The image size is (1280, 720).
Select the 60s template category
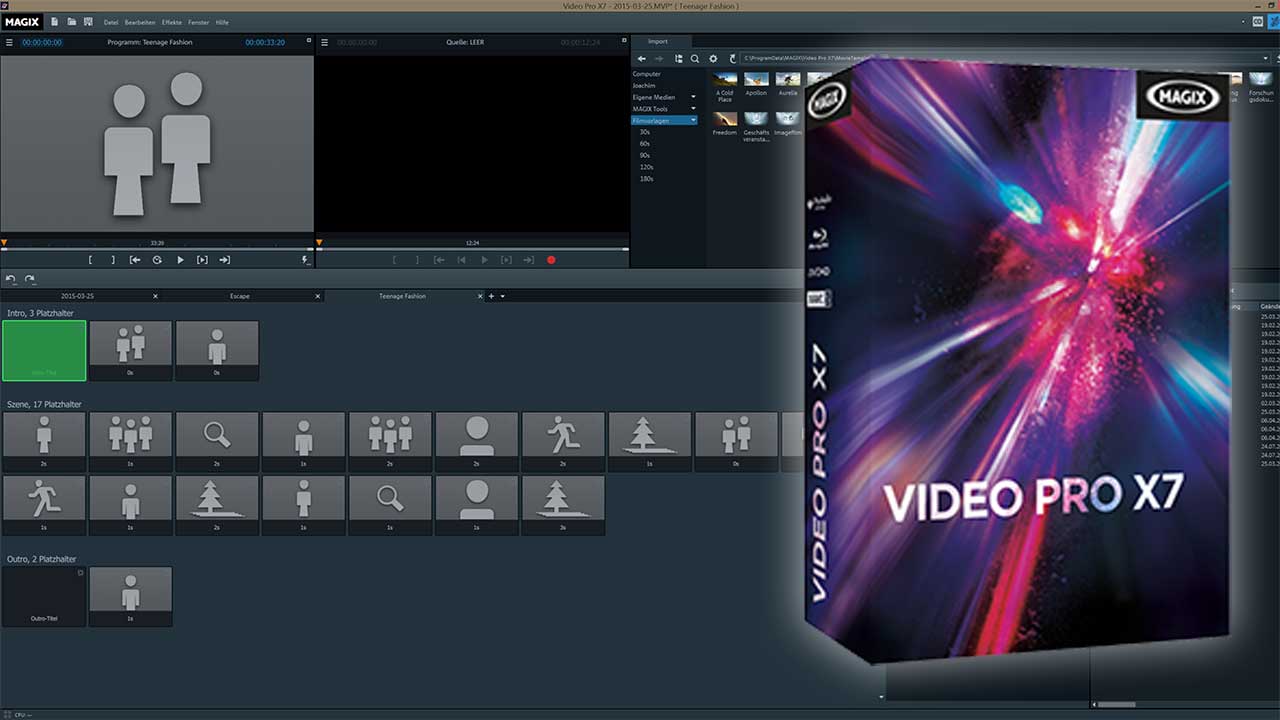[645, 143]
